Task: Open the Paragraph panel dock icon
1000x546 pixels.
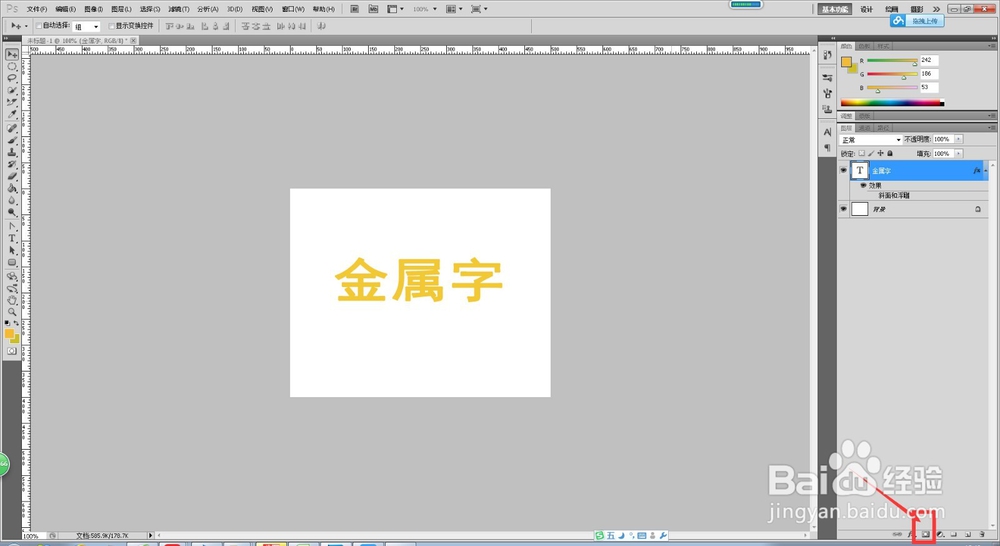Action: 827,147
